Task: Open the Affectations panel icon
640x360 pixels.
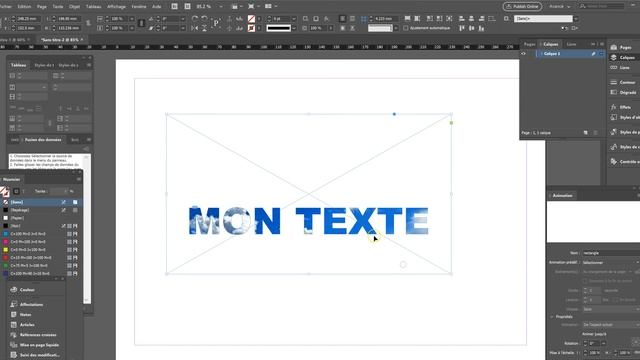Action: pos(13,304)
